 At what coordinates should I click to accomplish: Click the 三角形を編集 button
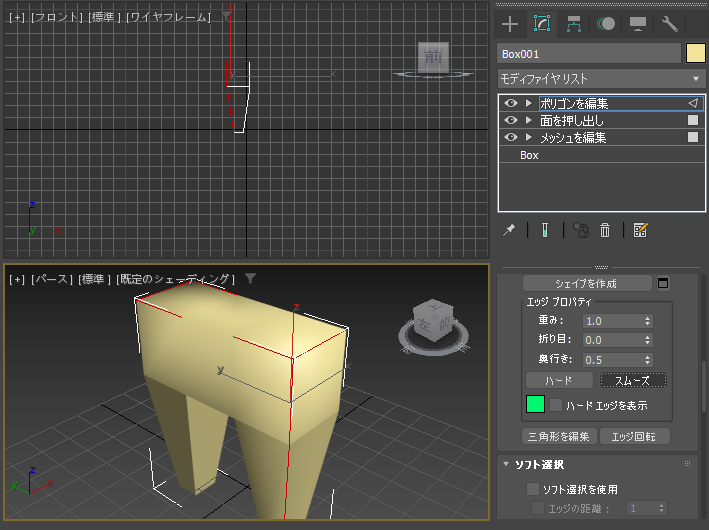click(559, 436)
